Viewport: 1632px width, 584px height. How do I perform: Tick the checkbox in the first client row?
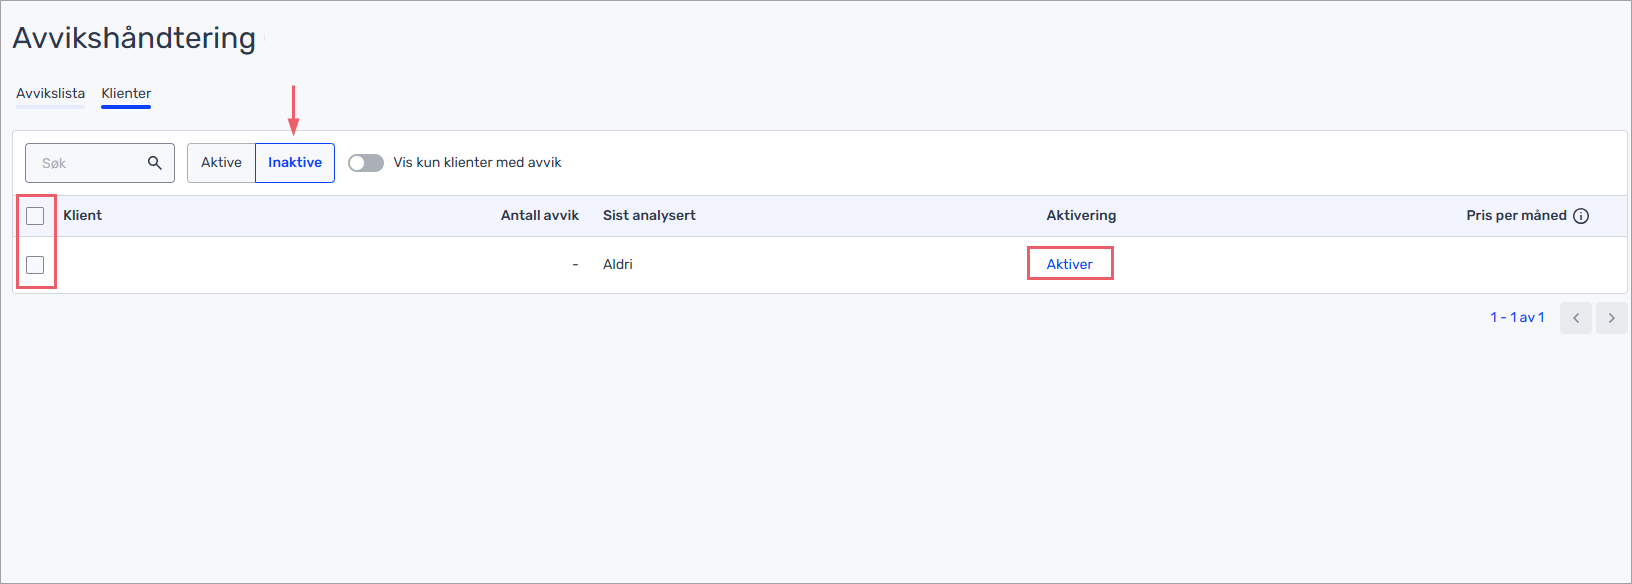point(35,265)
